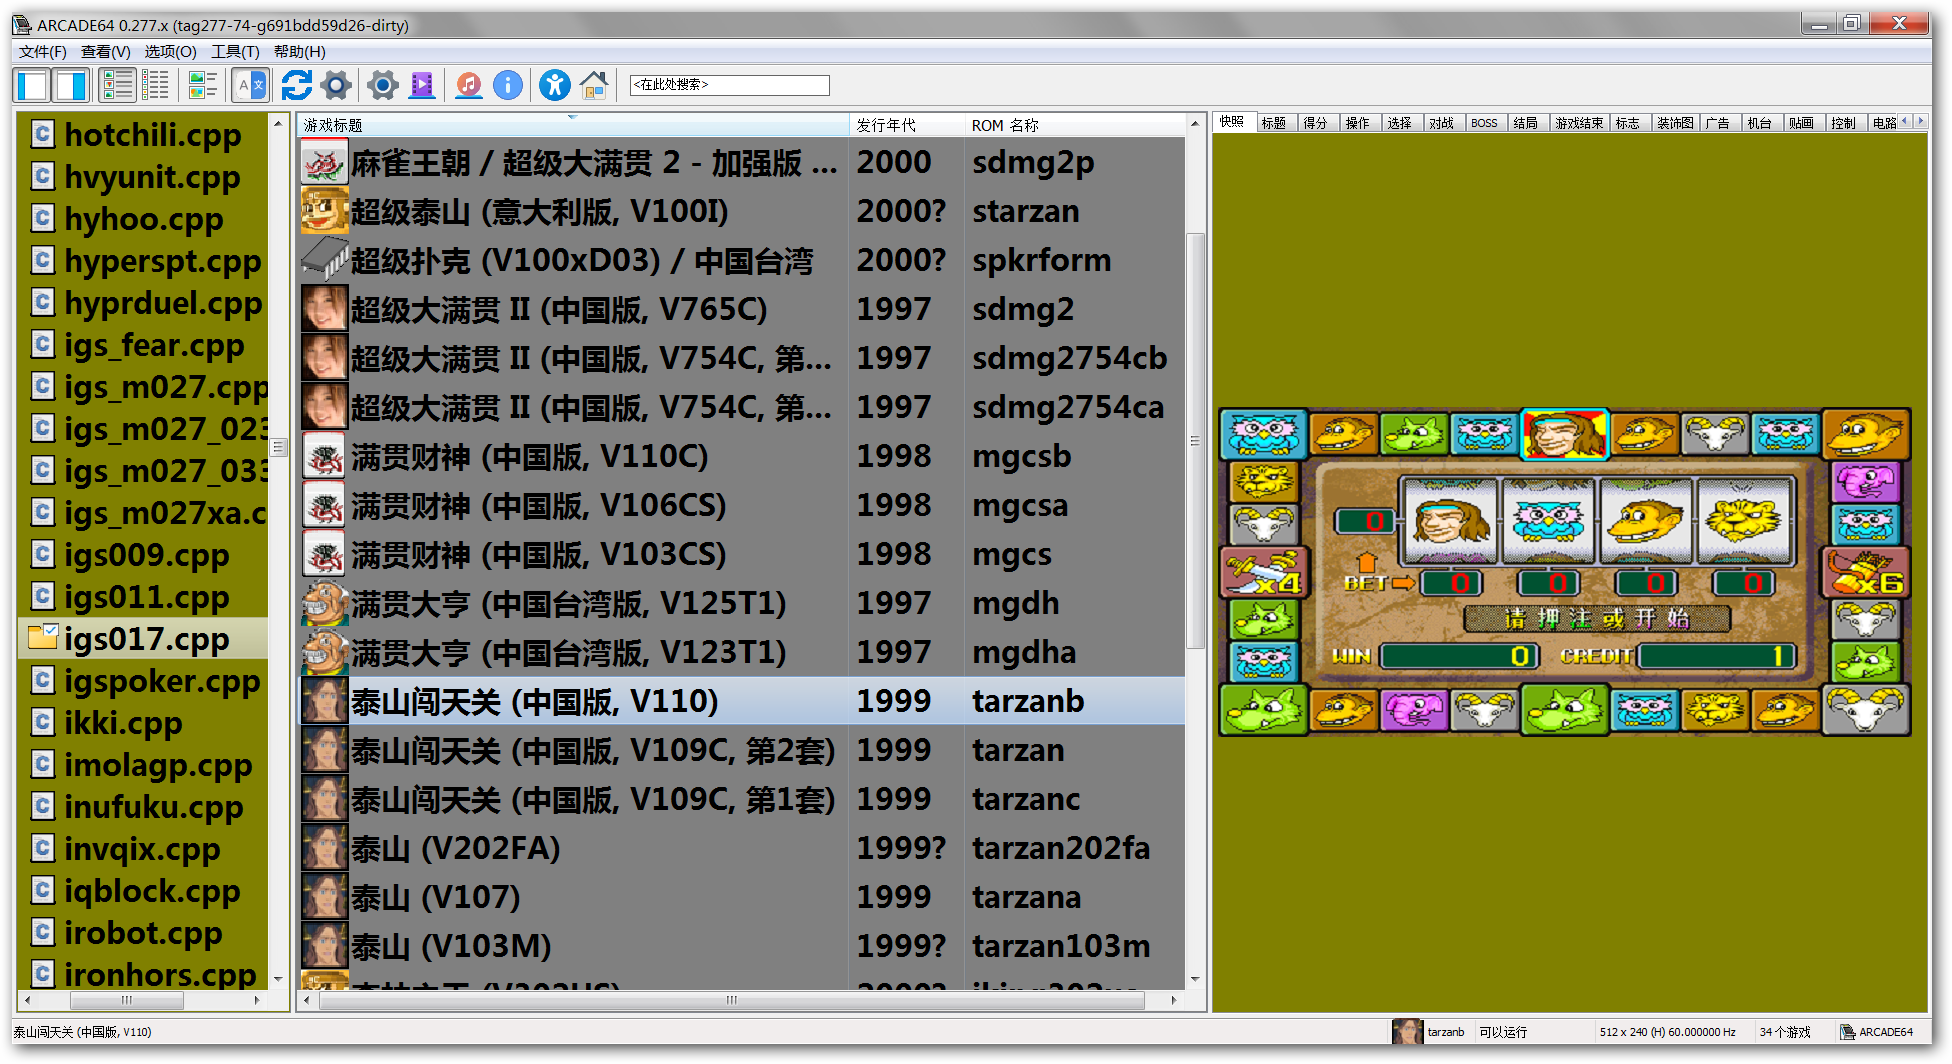Switch to the 得分 tab

(1315, 123)
